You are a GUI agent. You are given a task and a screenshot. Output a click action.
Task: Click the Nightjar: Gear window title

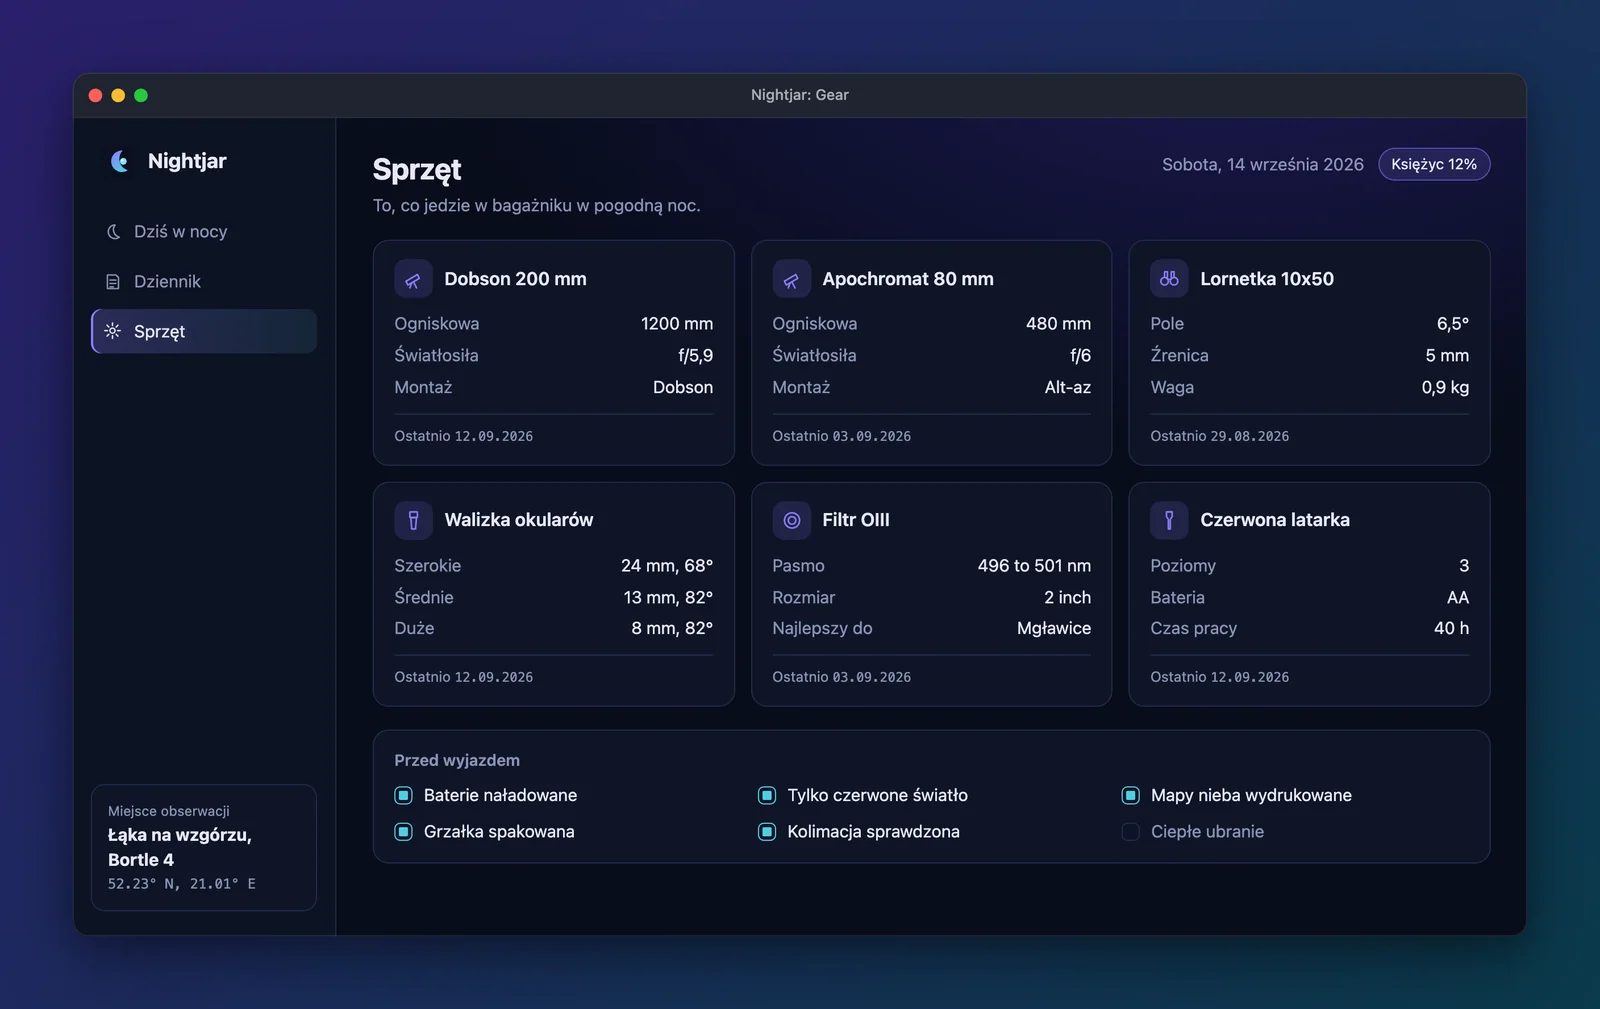(800, 95)
